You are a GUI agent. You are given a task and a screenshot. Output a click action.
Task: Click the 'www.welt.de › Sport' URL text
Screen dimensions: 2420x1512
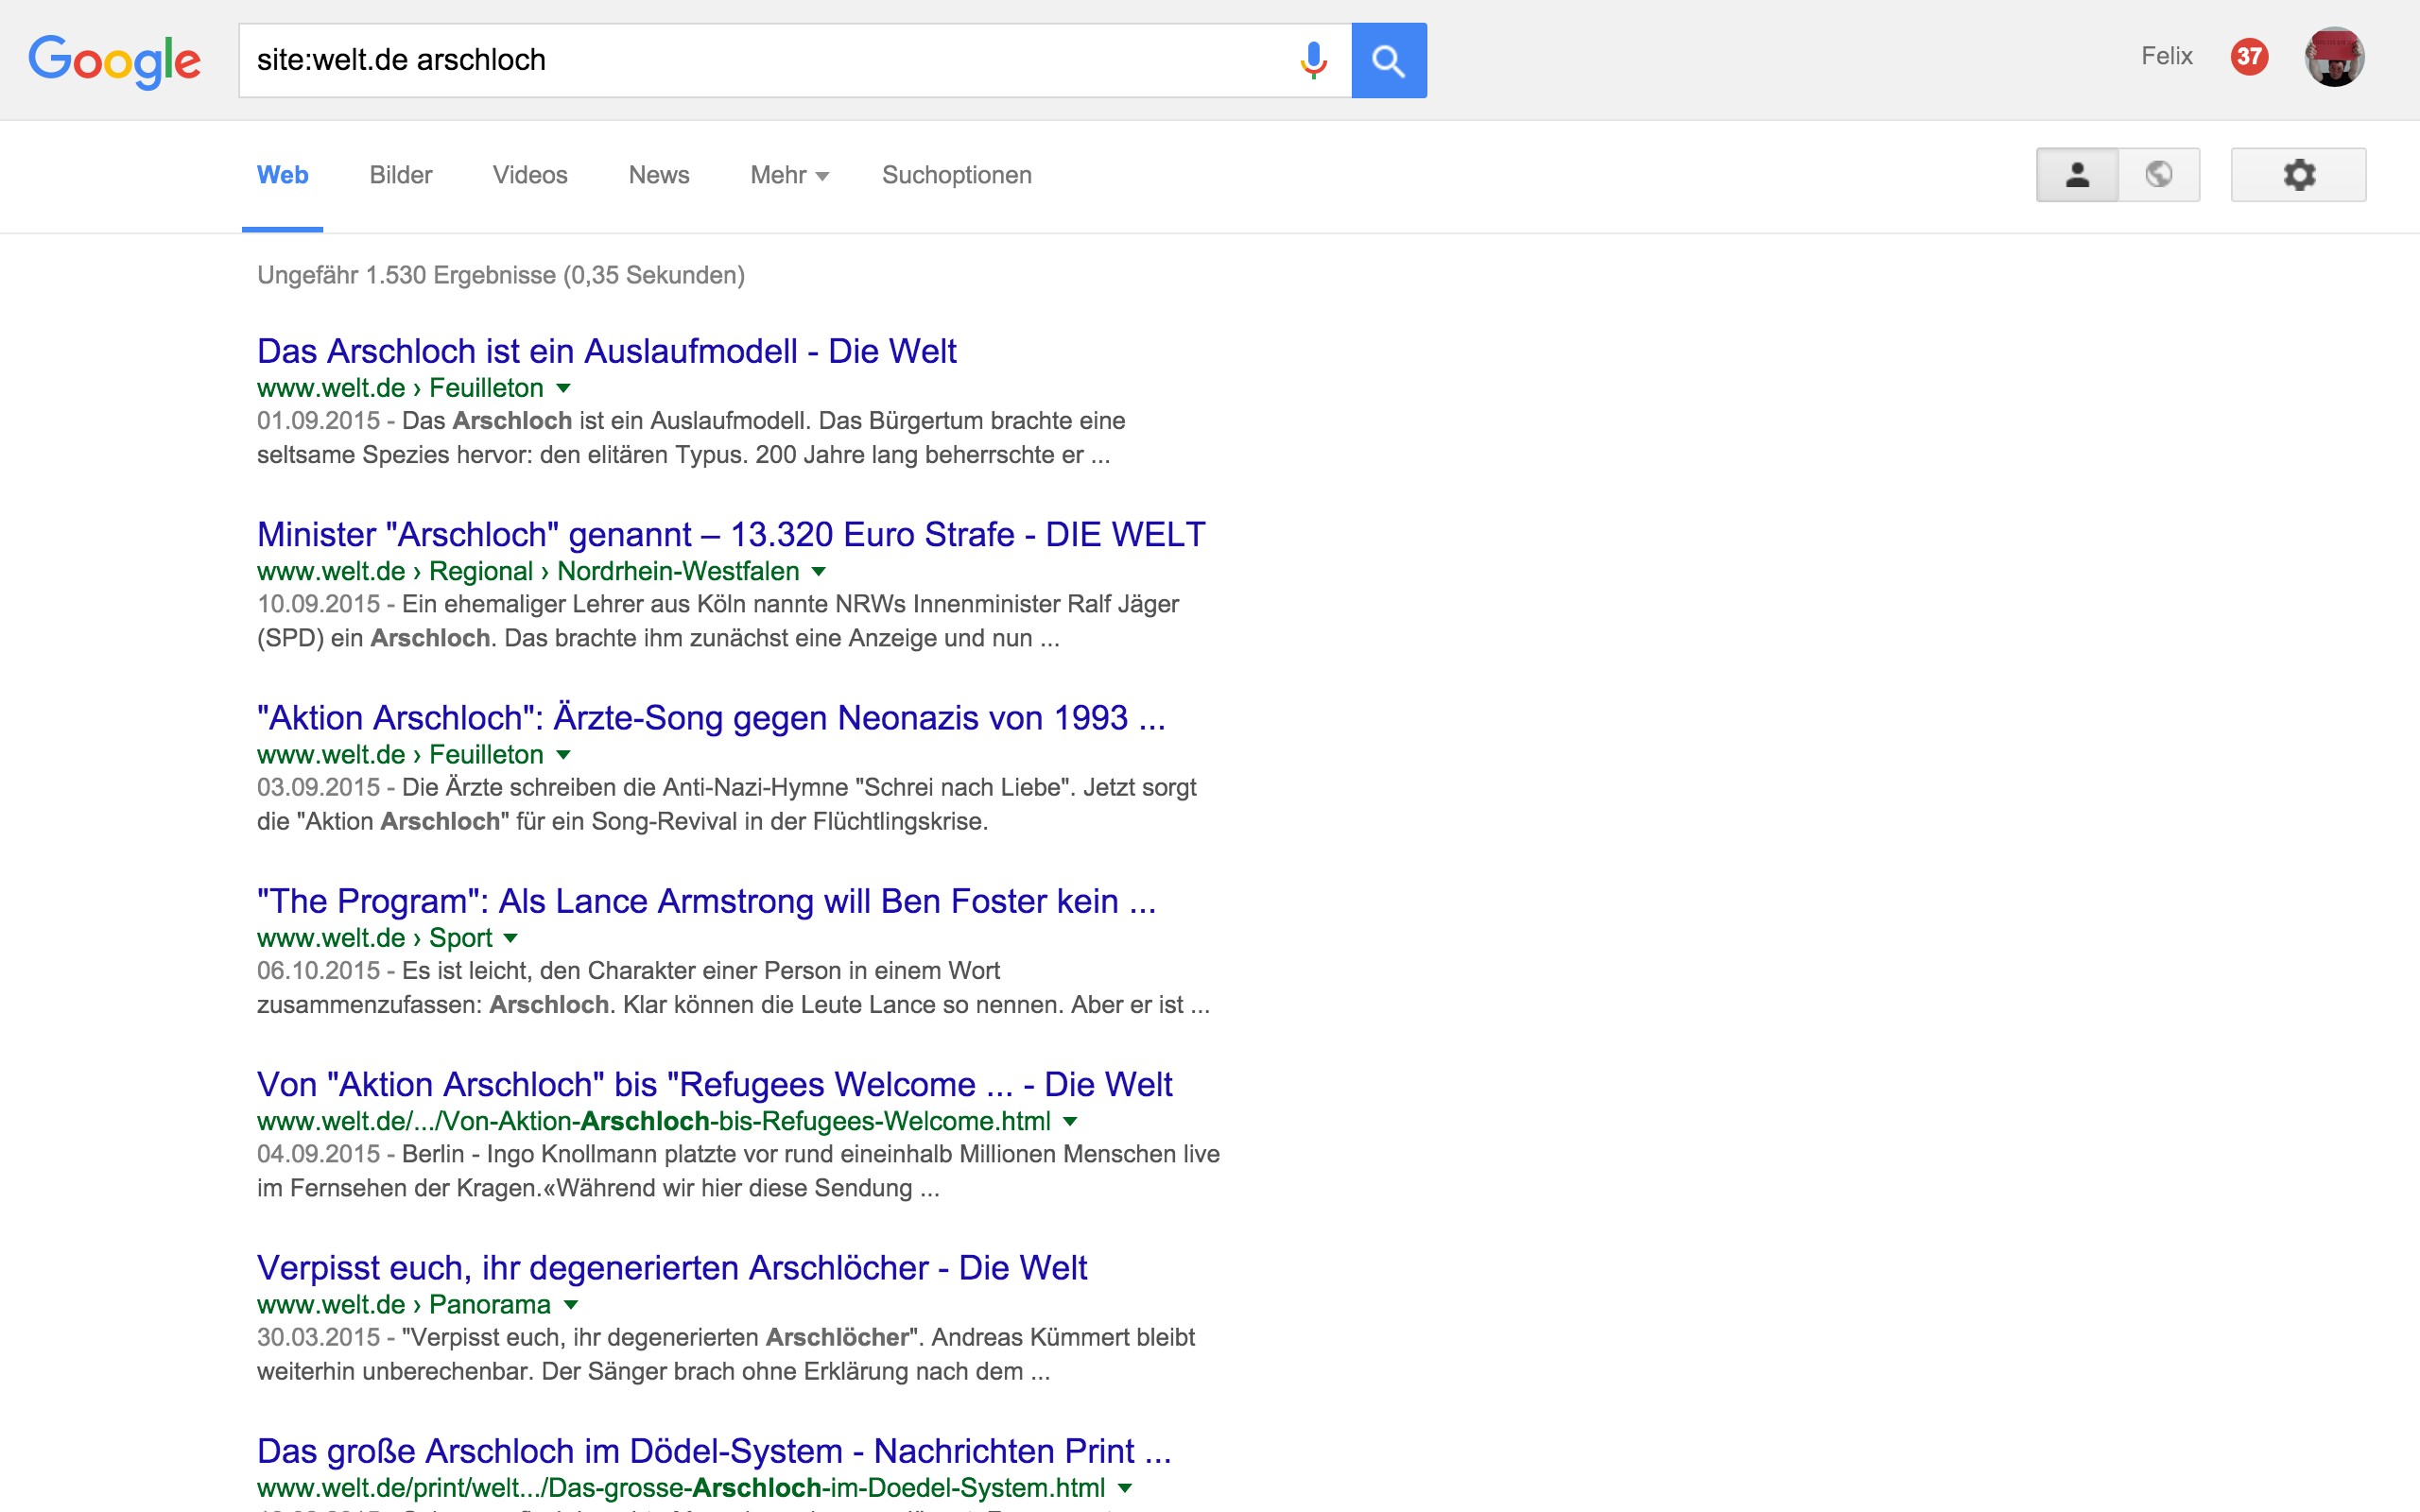[375, 938]
